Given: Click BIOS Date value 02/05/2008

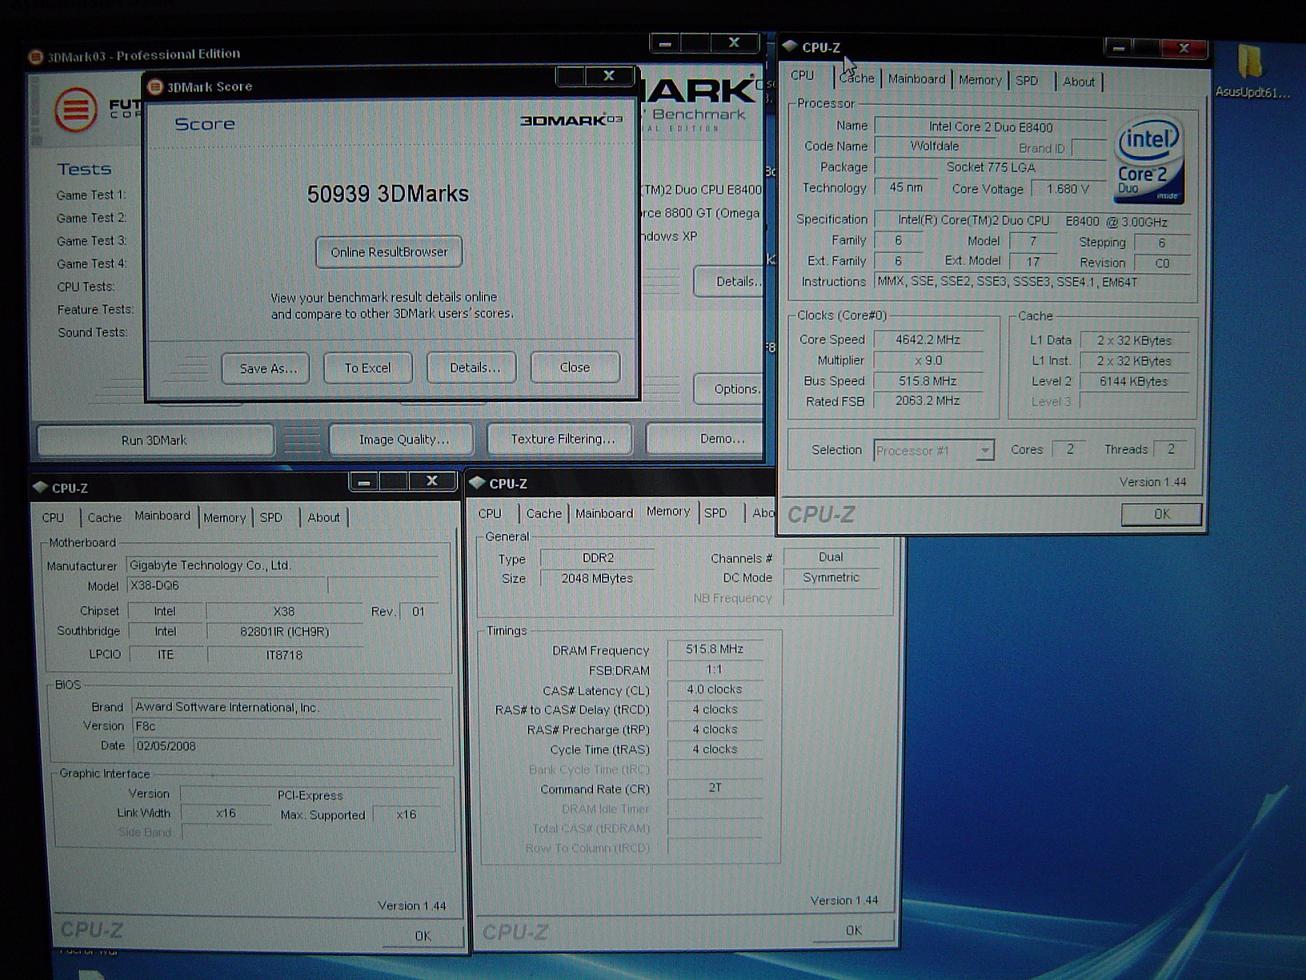Looking at the screenshot, I should (286, 746).
